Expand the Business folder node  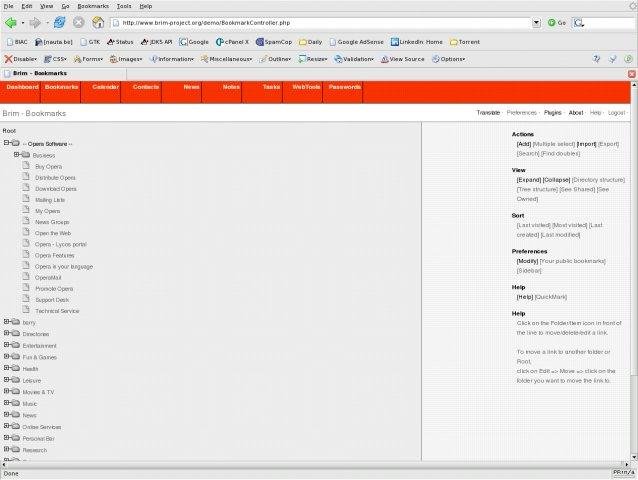click(x=16, y=155)
